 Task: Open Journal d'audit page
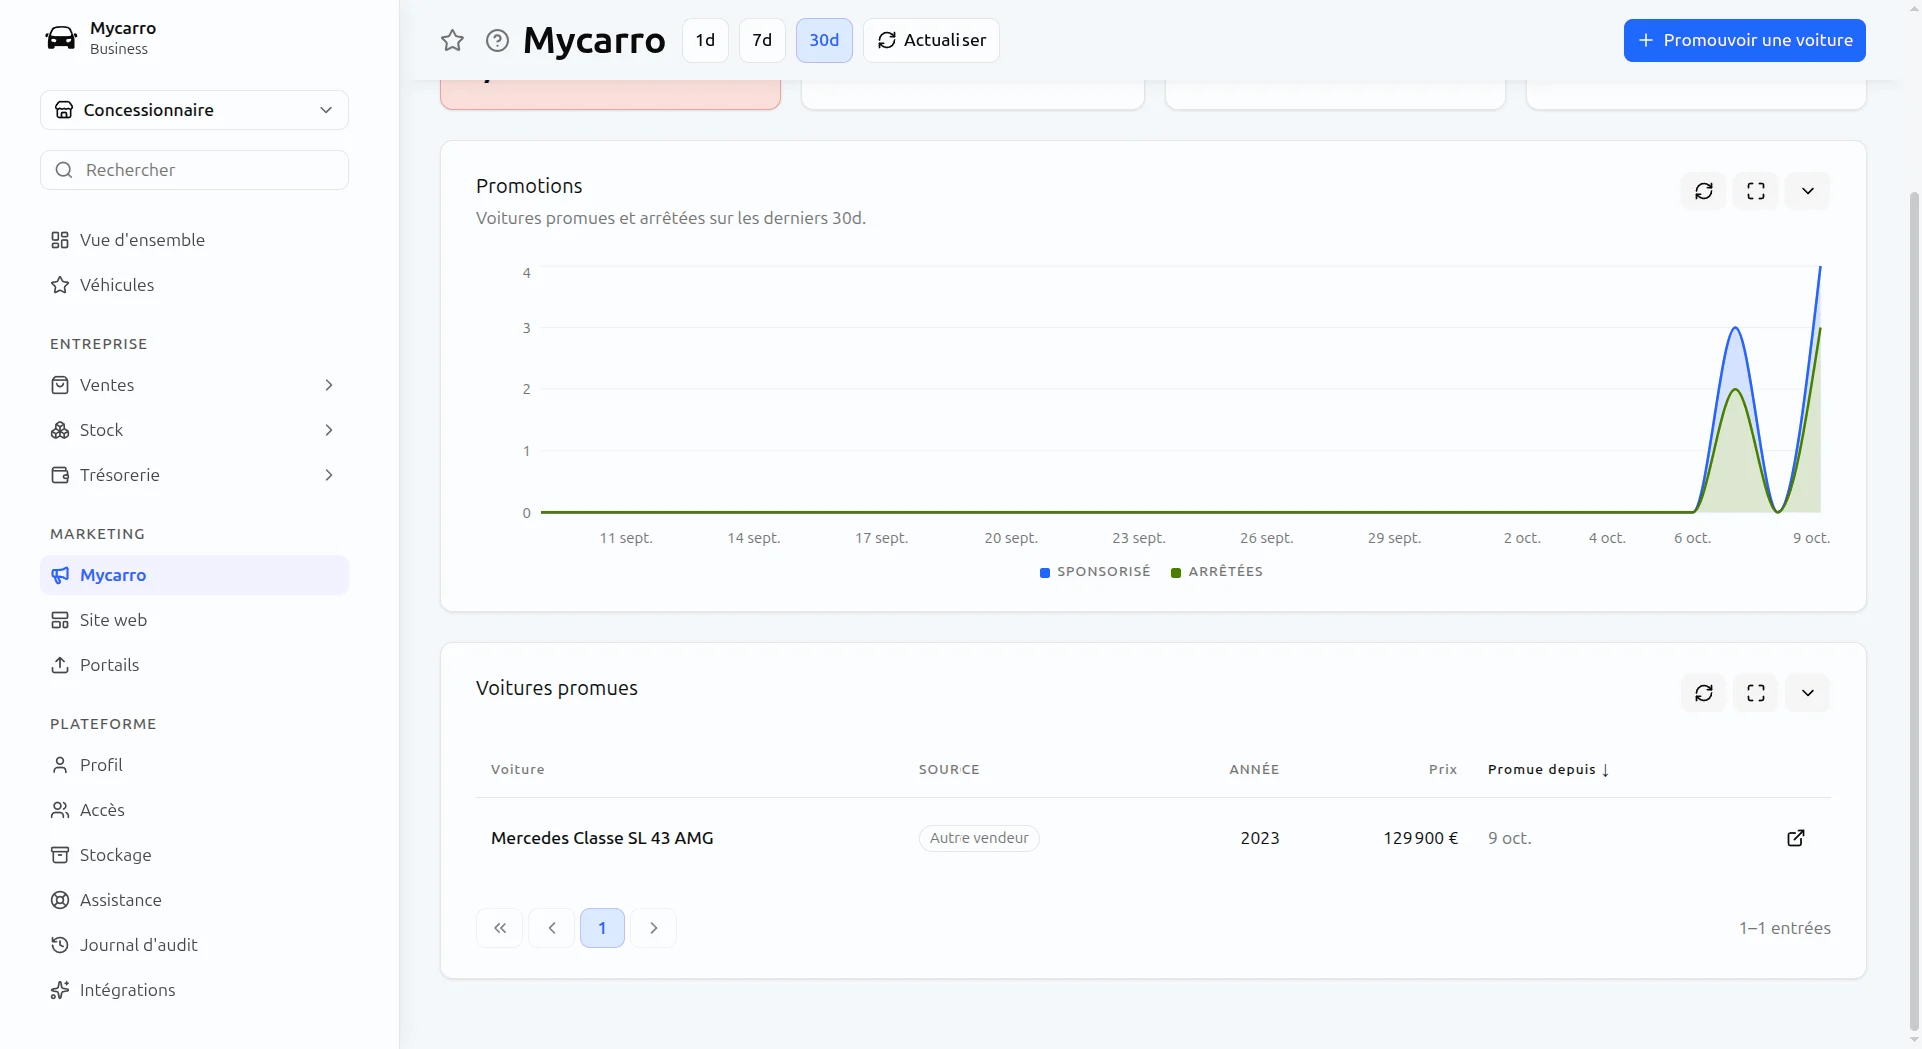[x=195, y=945]
